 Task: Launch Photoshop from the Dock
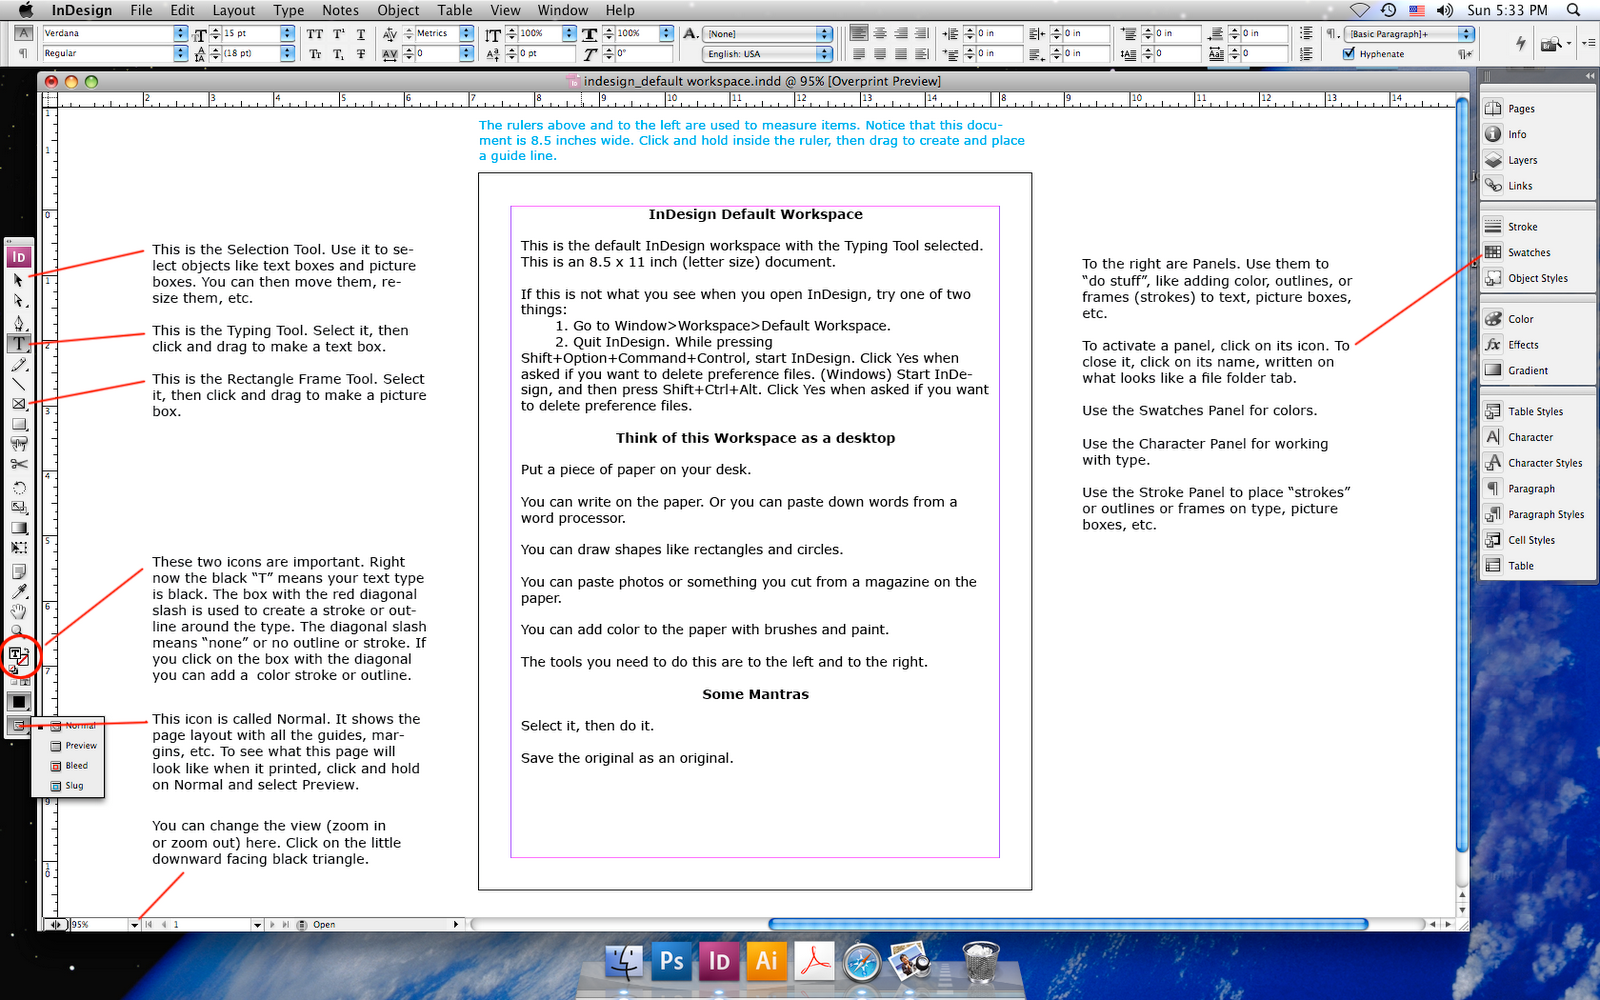pyautogui.click(x=672, y=961)
